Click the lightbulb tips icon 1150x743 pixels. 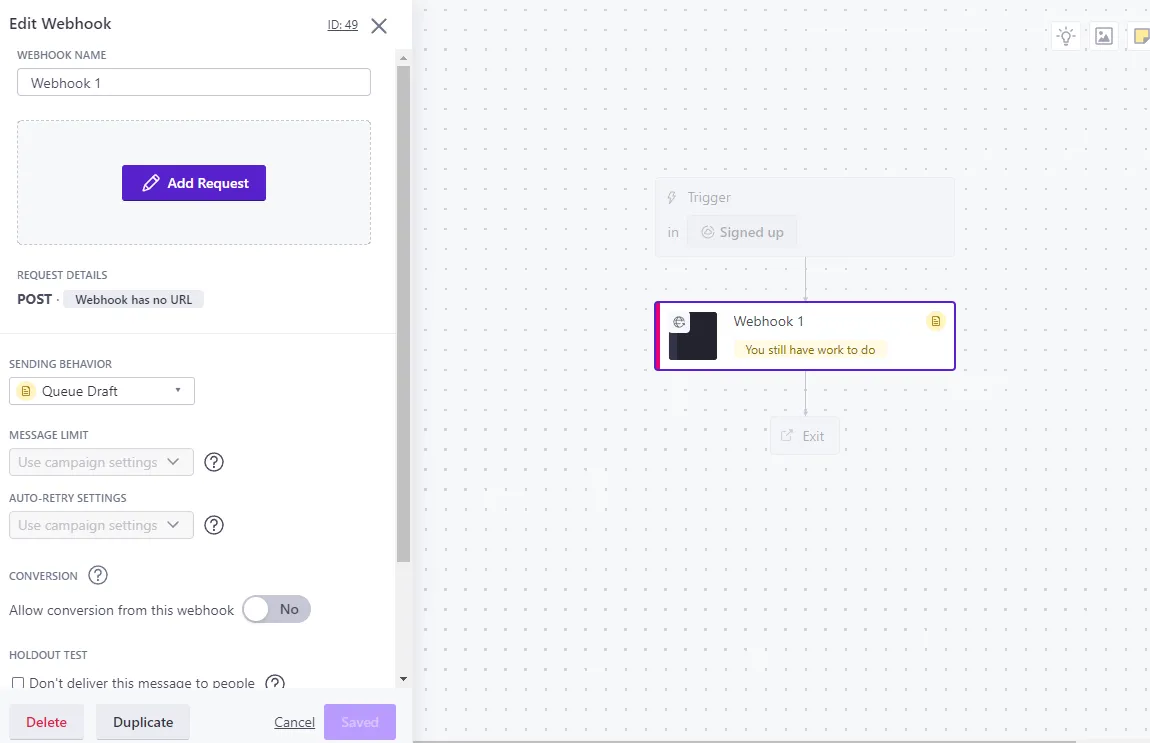(1066, 35)
